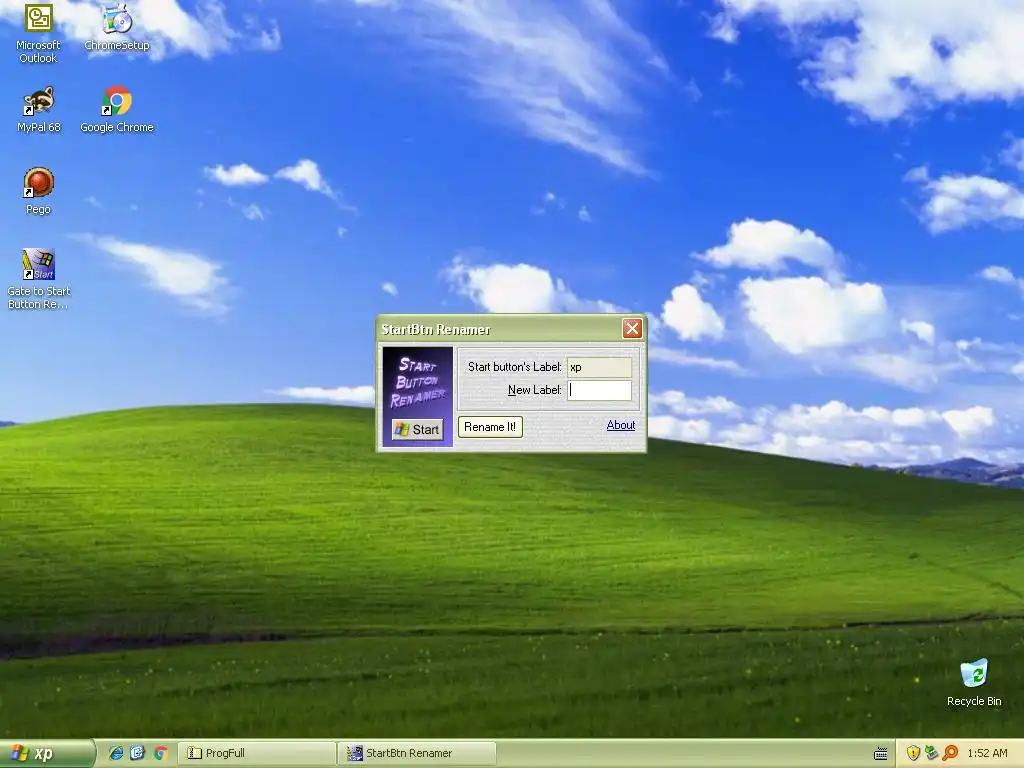Click the sample Start button in renamer logo
The height and width of the screenshot is (768, 1024).
(417, 429)
